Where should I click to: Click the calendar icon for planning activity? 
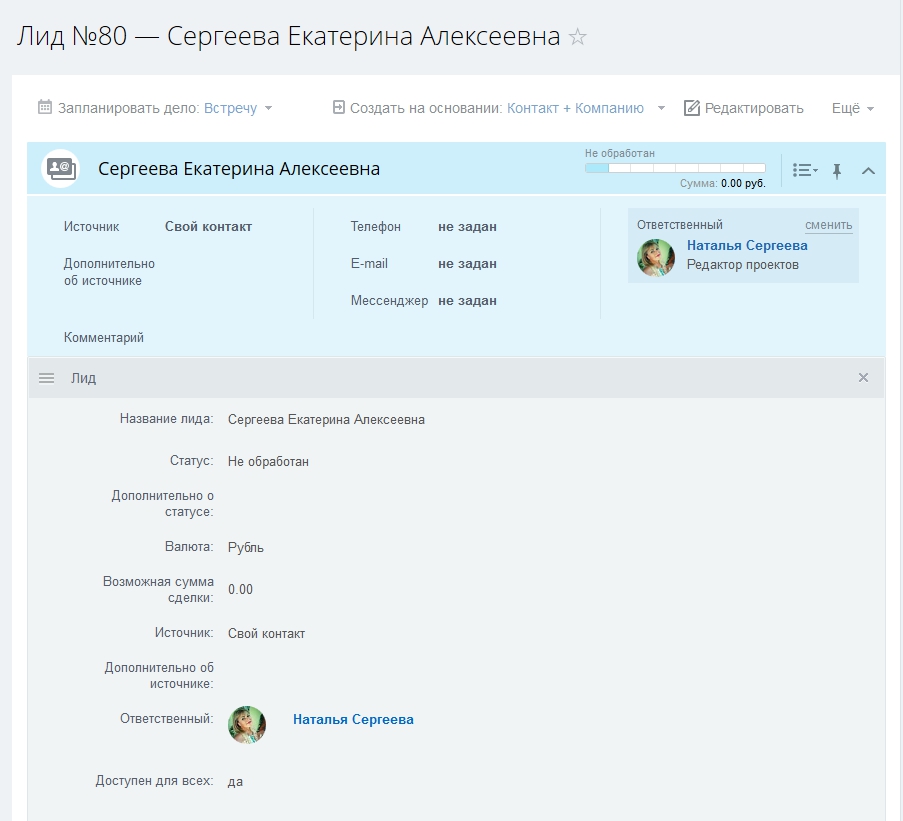(x=45, y=107)
